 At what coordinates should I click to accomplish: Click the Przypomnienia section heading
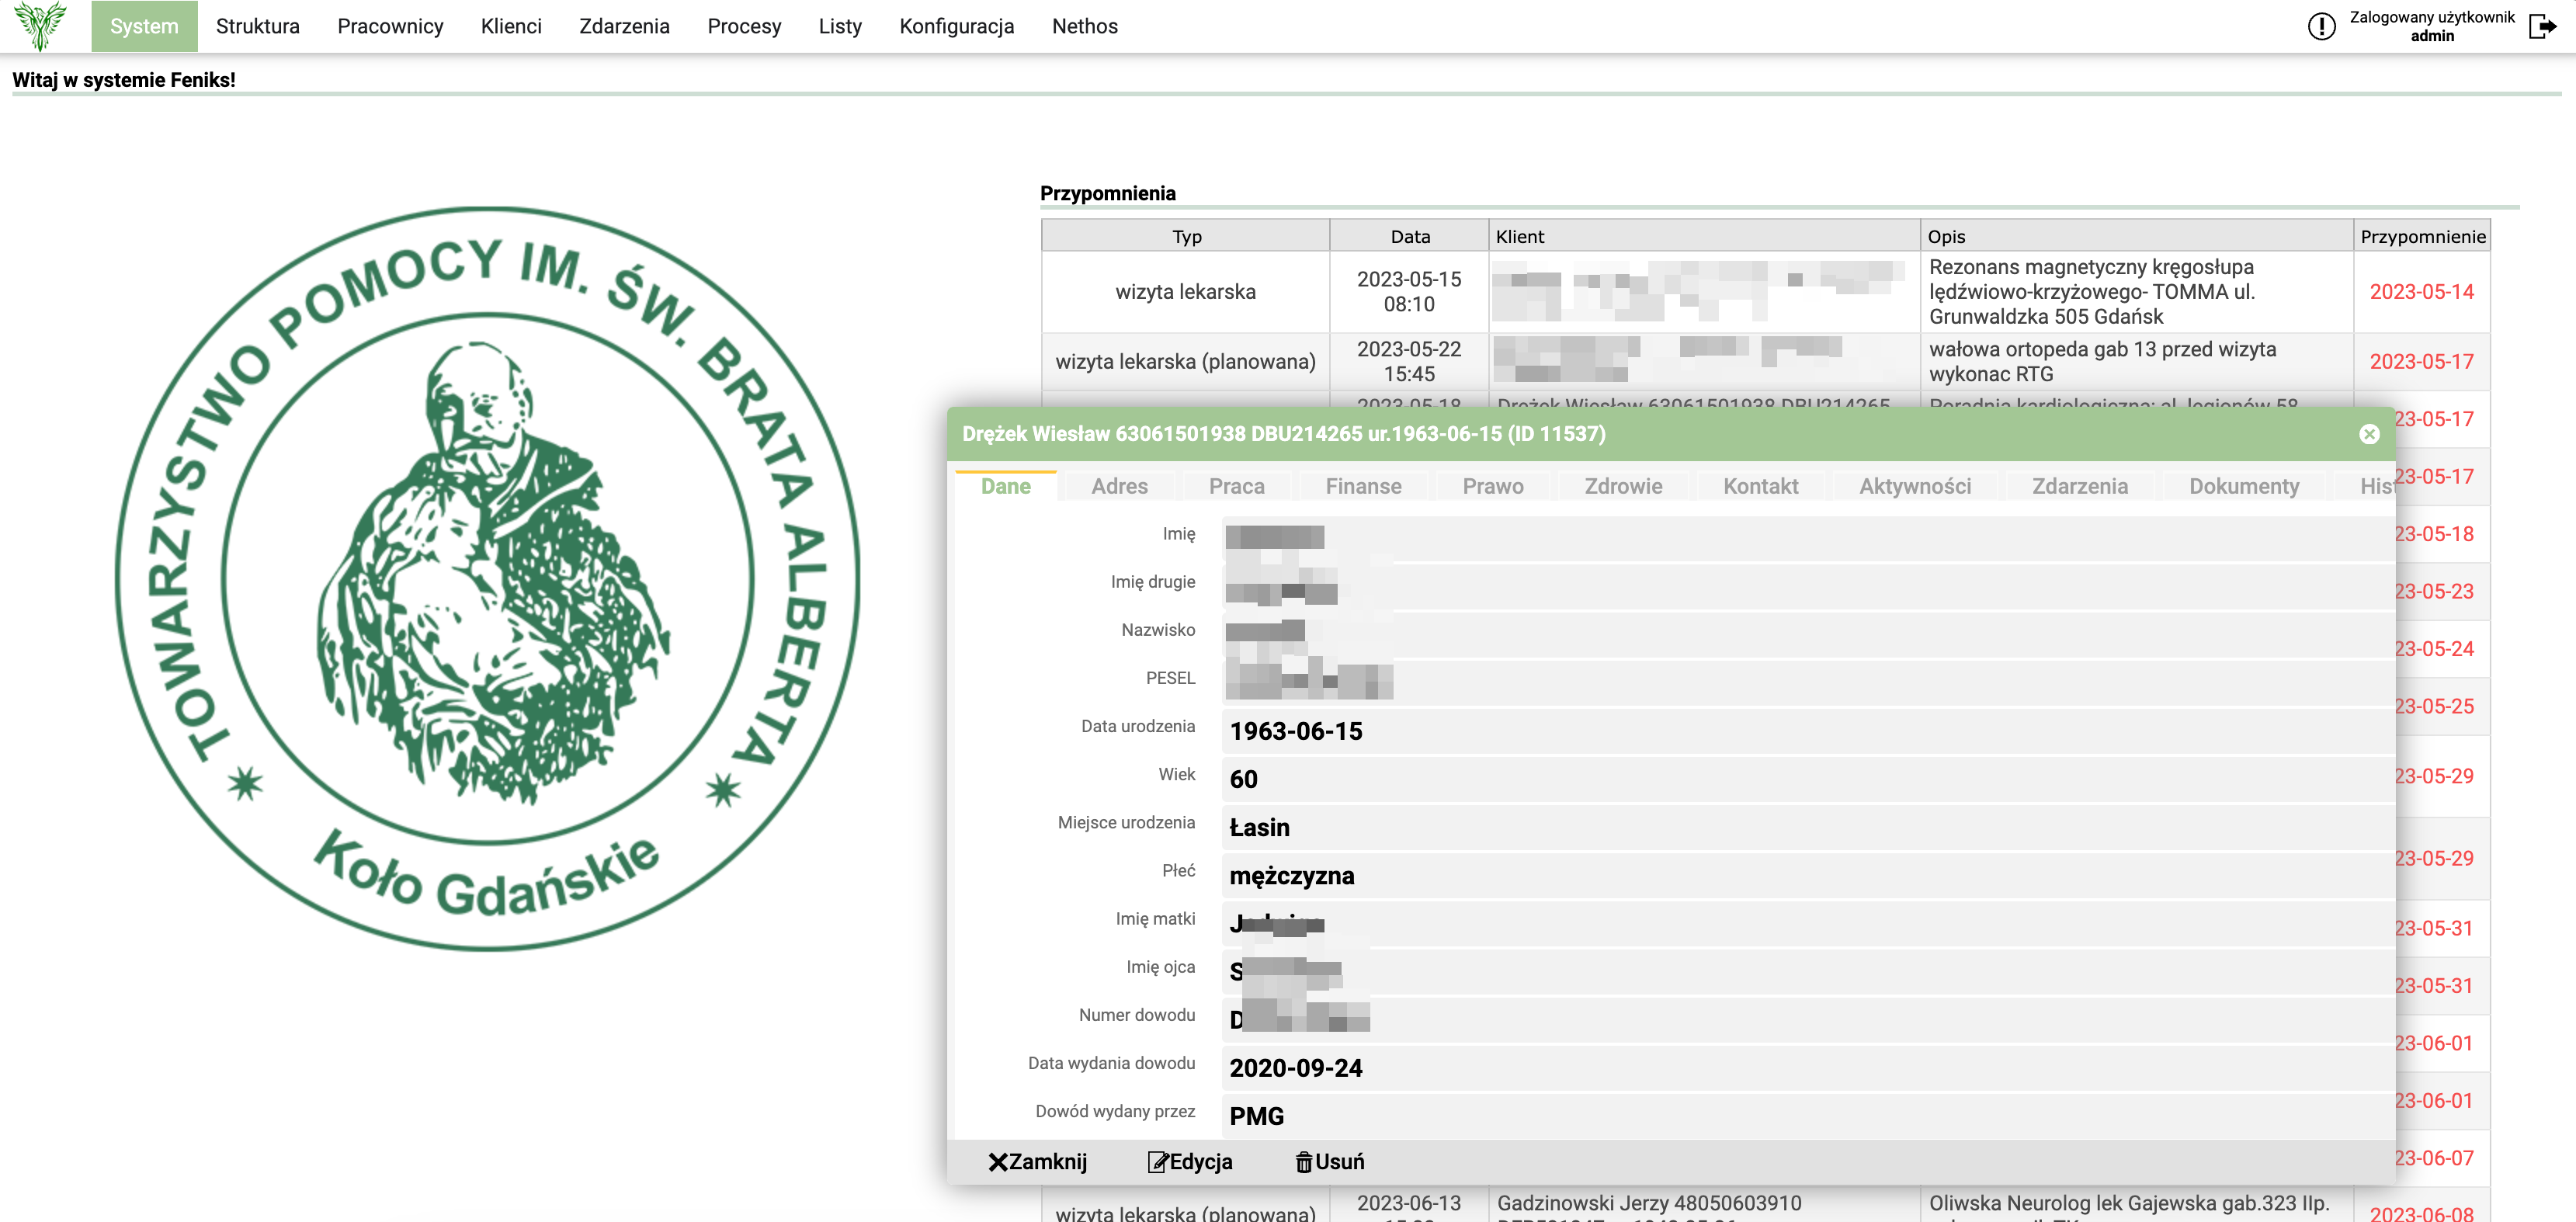[x=1107, y=193]
